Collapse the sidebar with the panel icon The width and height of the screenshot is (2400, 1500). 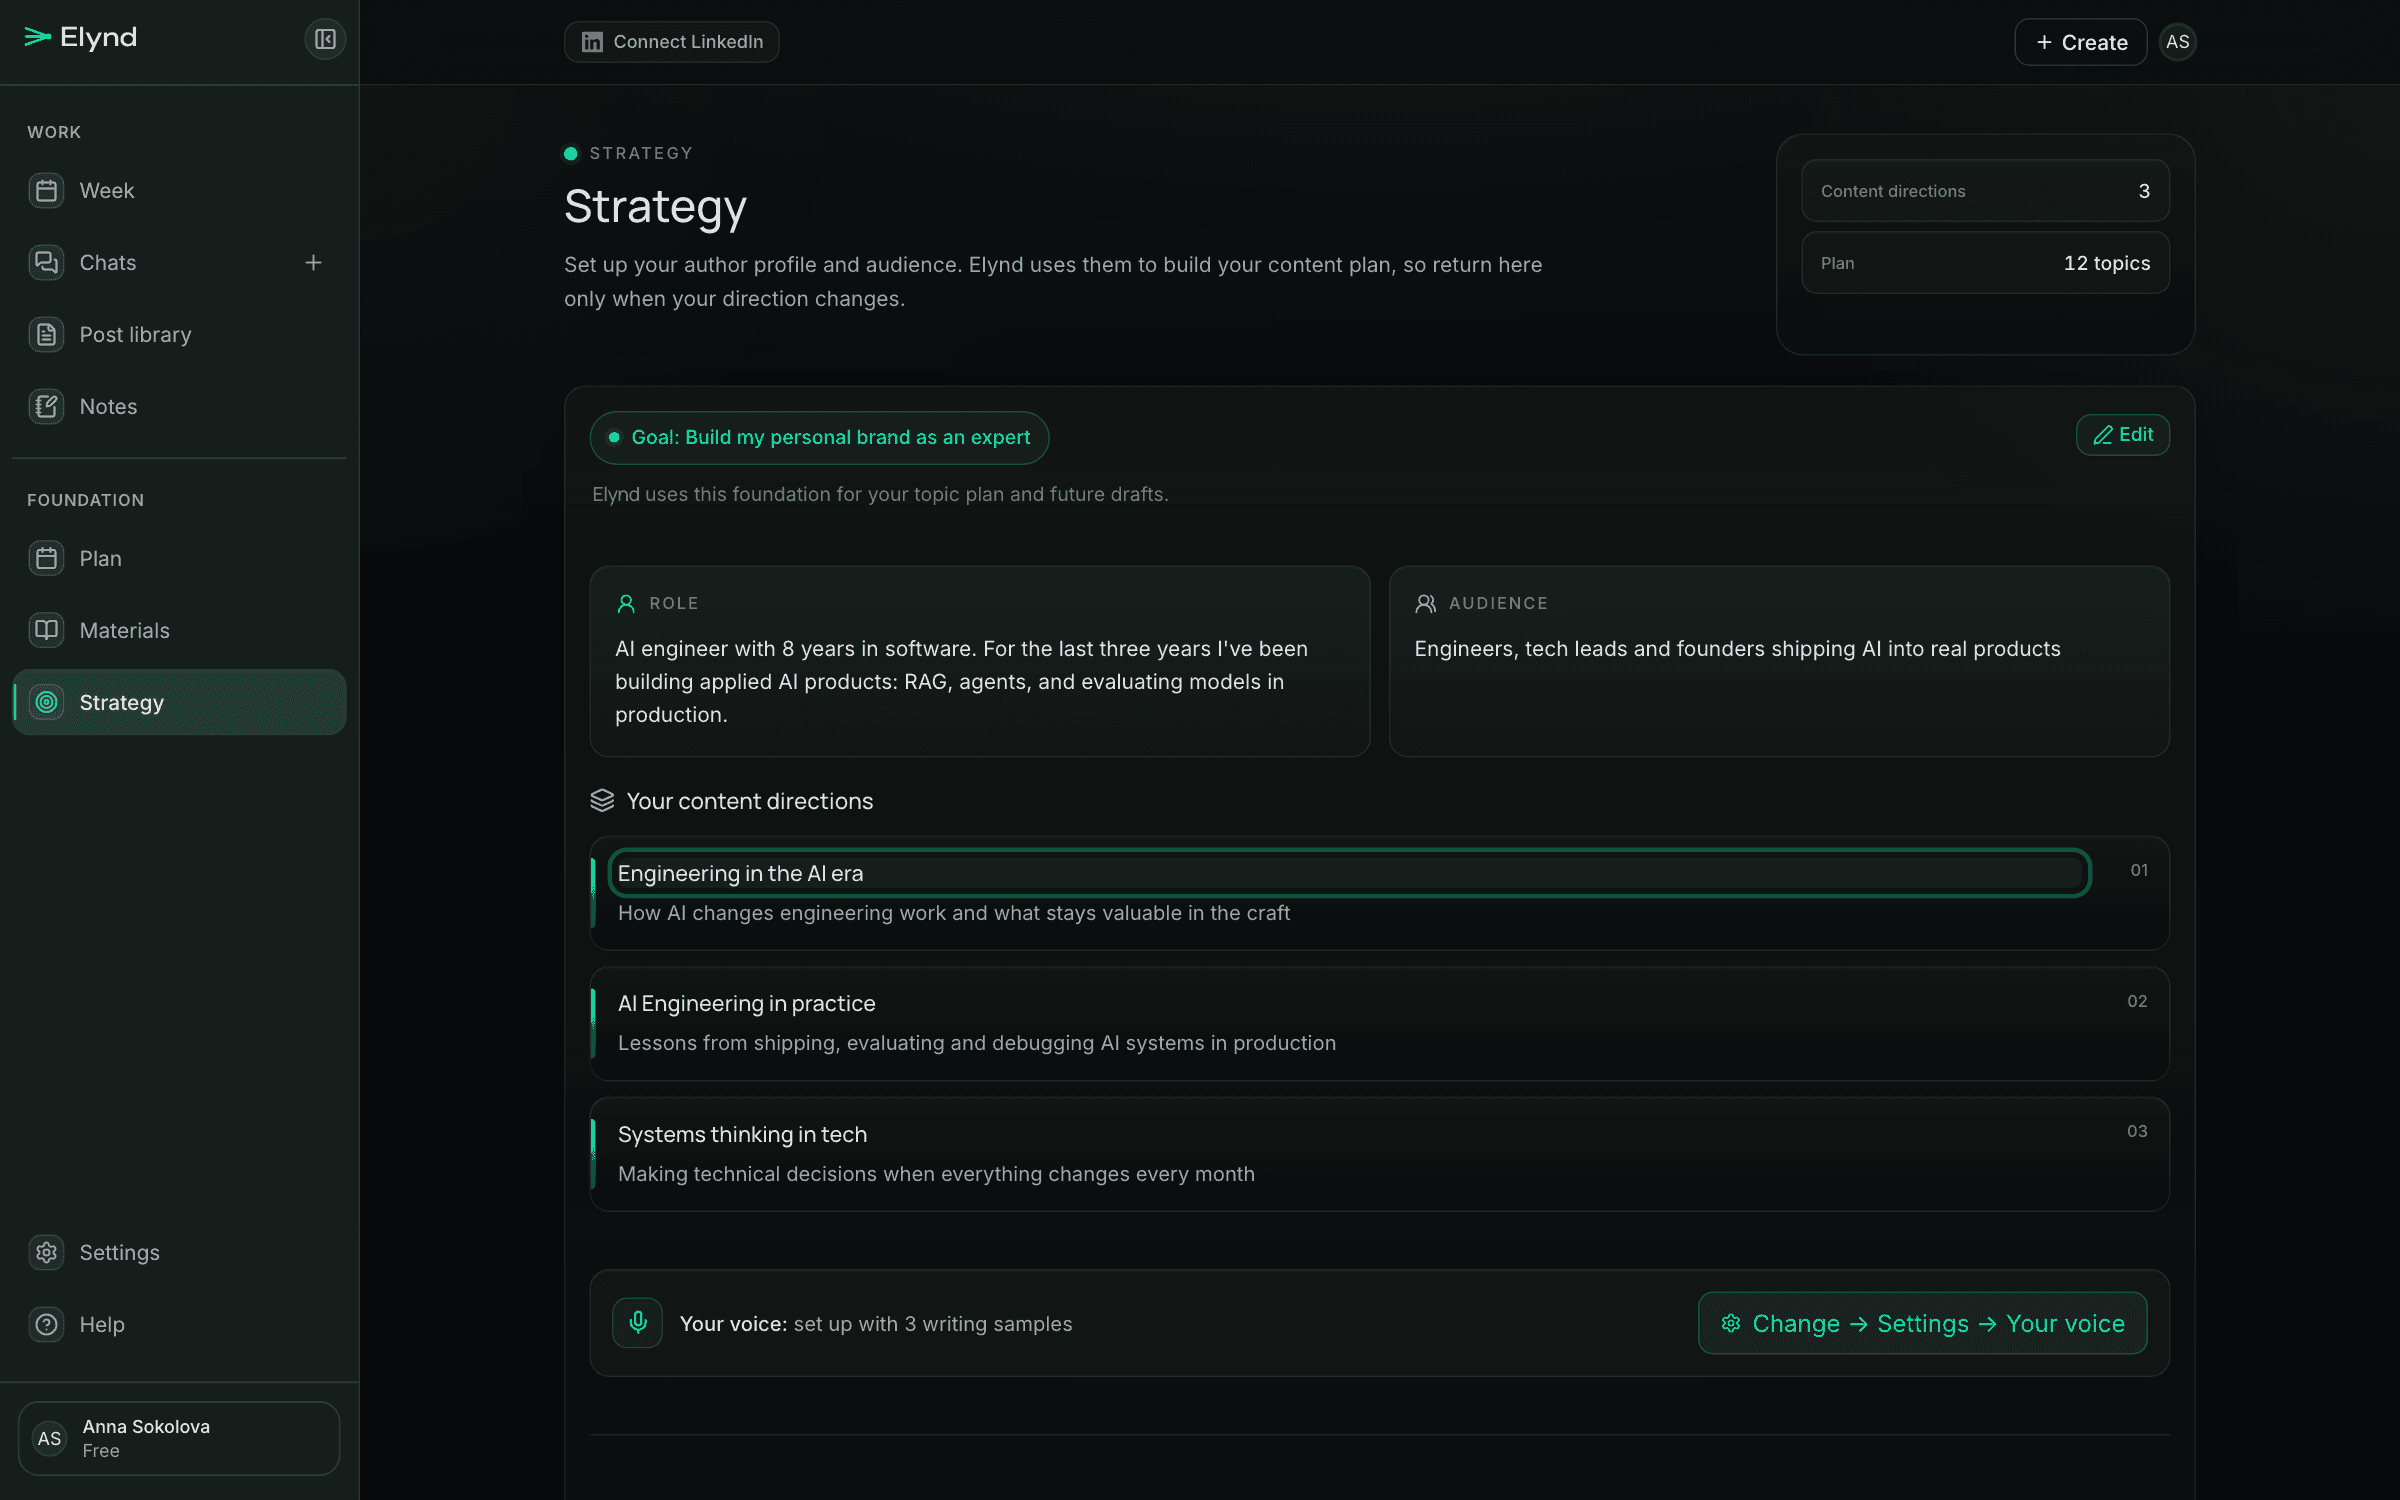point(325,39)
